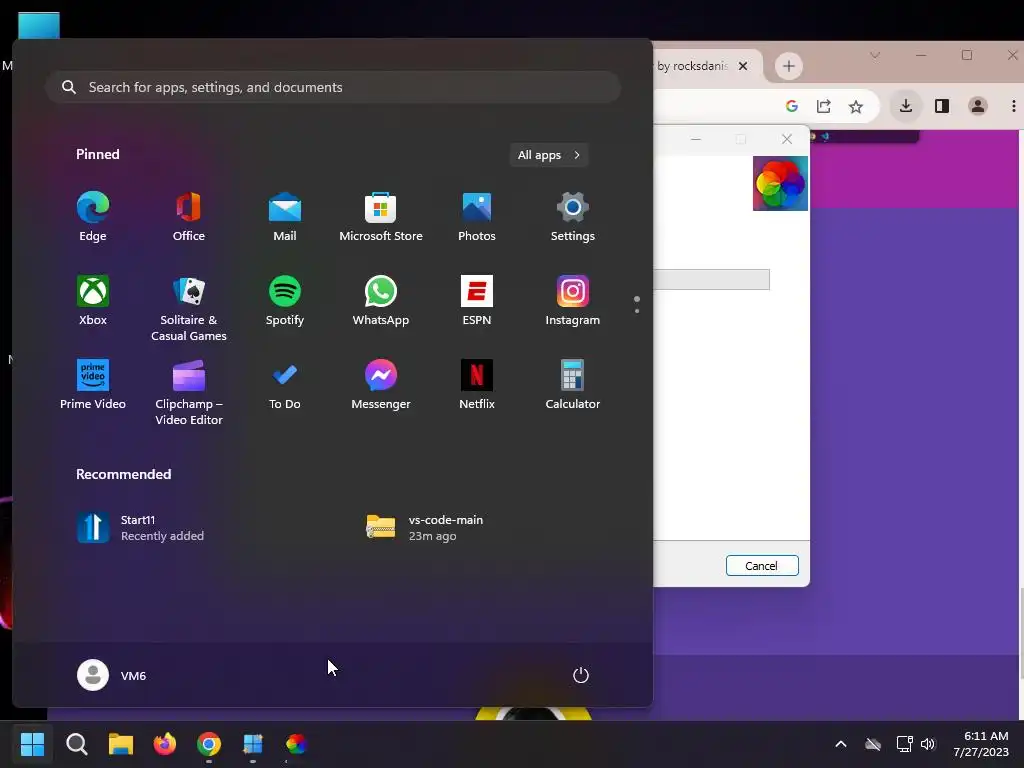Open the volume control in system tray
Image resolution: width=1024 pixels, height=768 pixels.
(928, 744)
